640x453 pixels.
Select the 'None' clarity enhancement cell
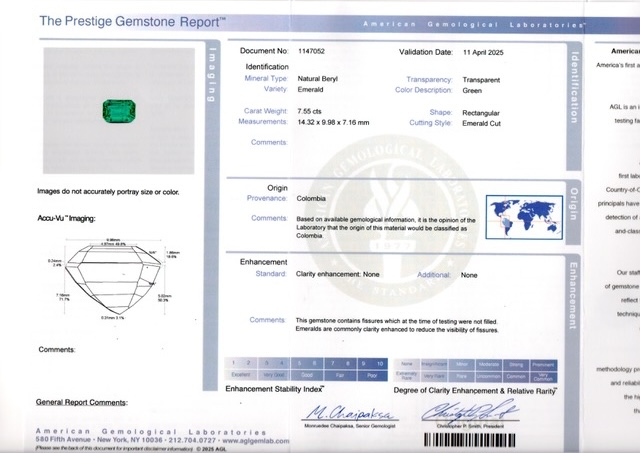407,365
